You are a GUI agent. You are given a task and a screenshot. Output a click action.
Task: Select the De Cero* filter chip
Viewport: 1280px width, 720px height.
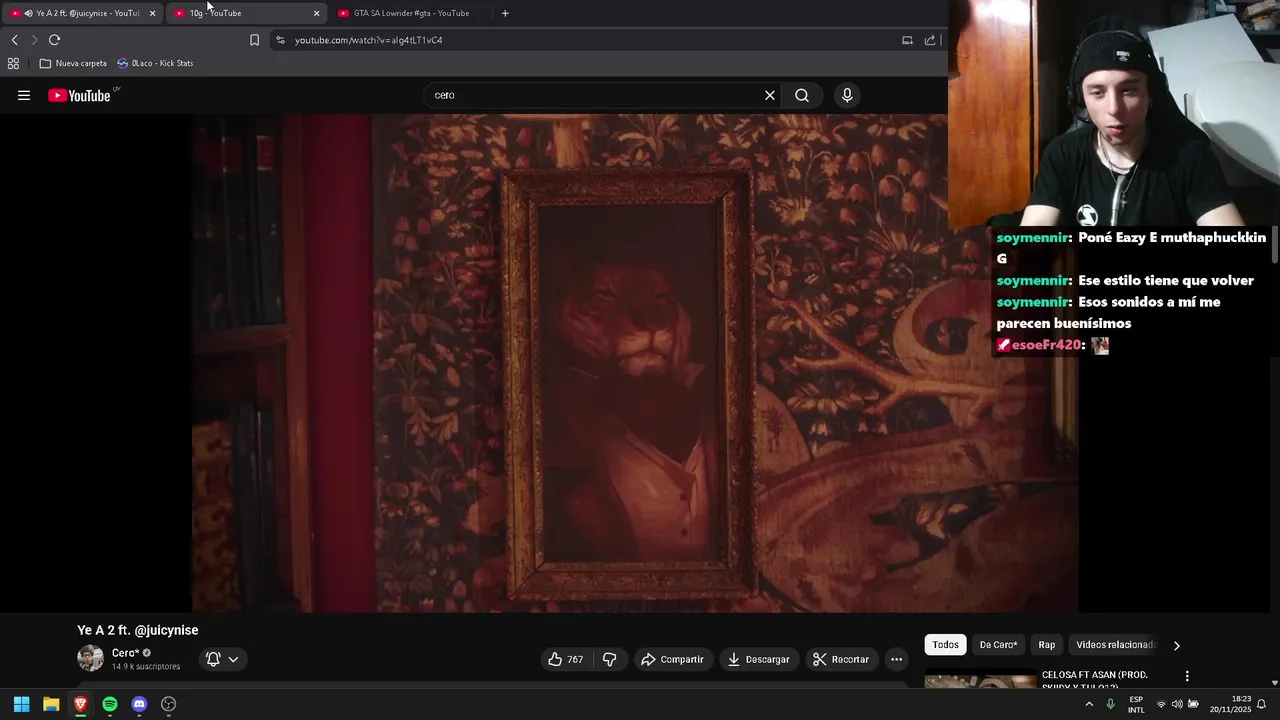pos(998,645)
